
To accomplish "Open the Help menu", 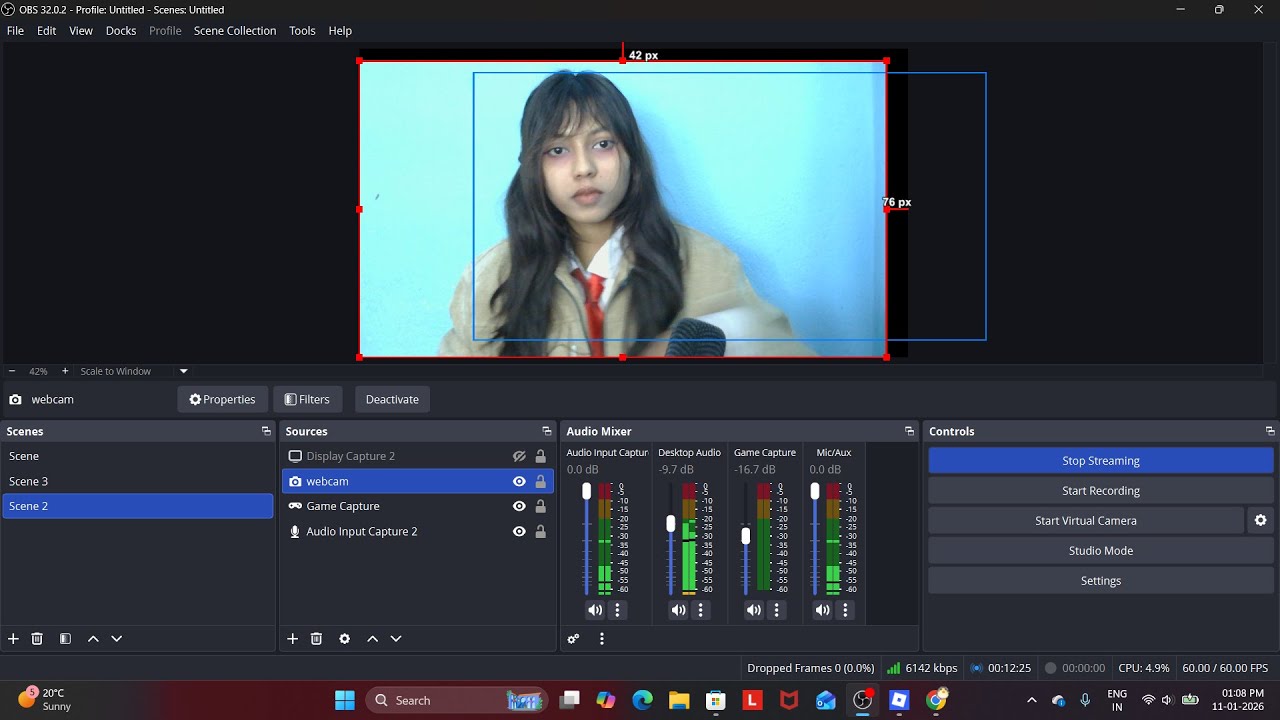I will pyautogui.click(x=340, y=31).
